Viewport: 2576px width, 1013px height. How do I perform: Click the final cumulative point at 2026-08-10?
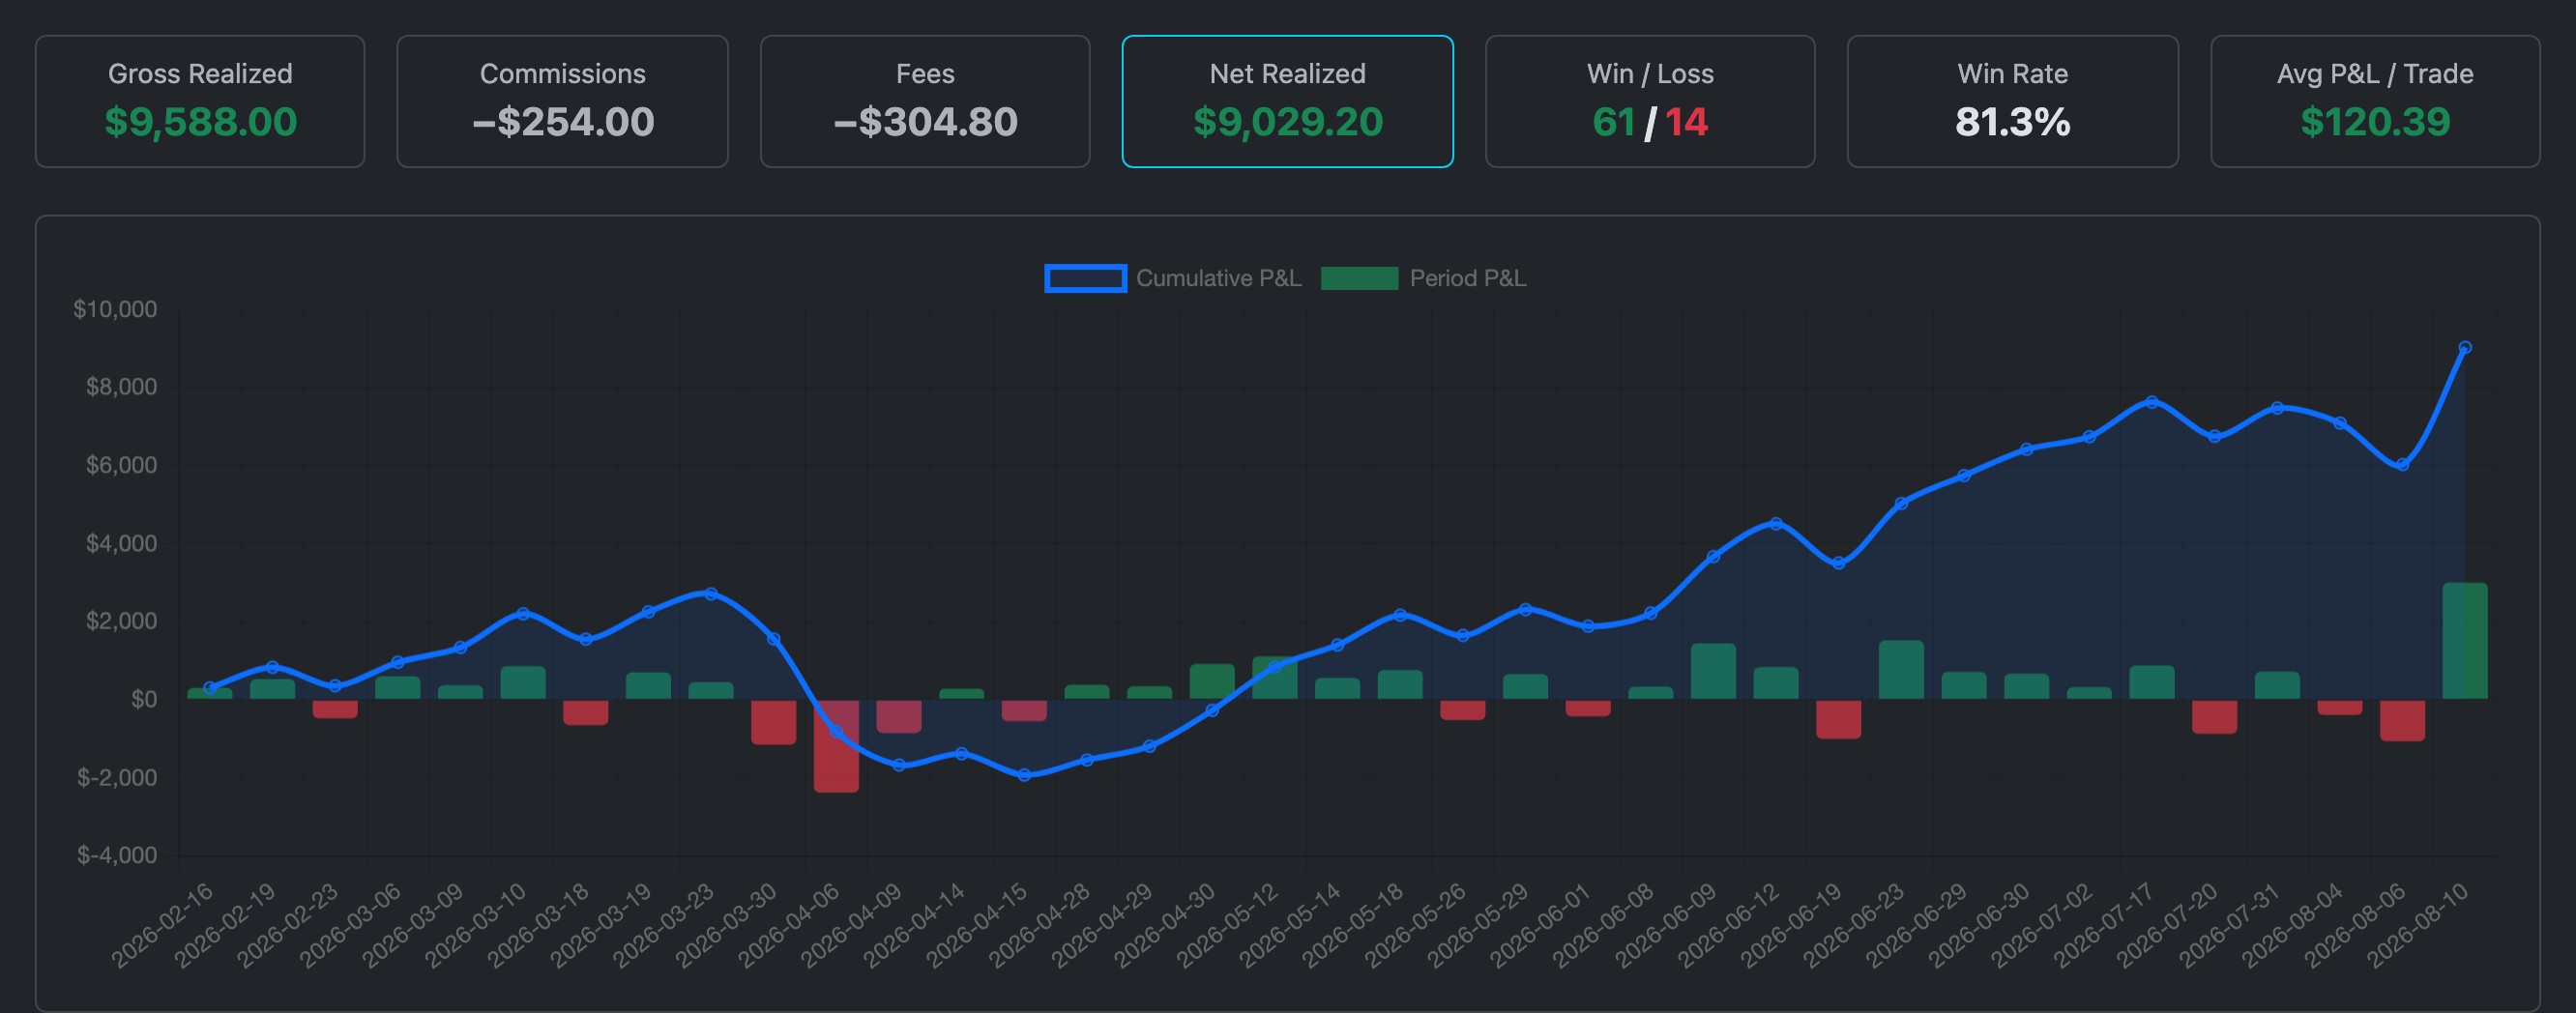2464,348
